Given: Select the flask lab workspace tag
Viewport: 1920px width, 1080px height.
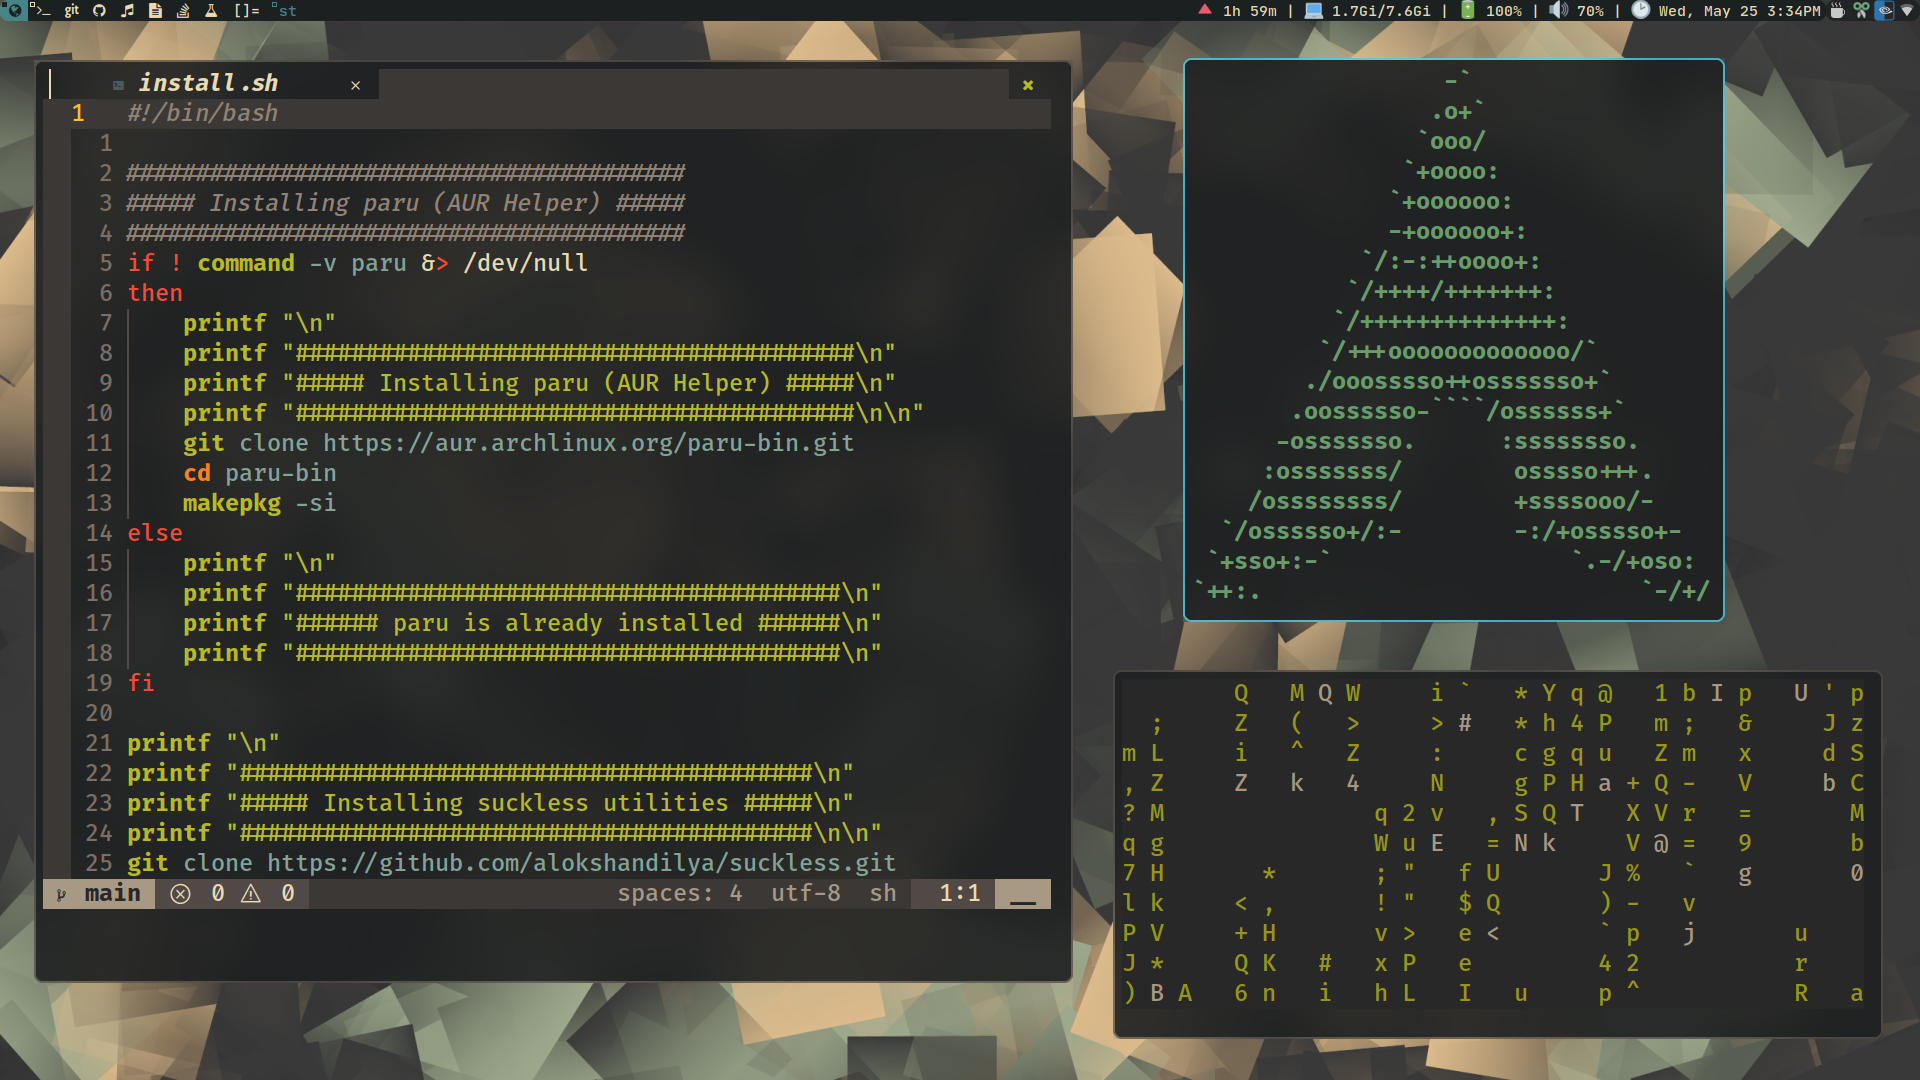Looking at the screenshot, I should tap(211, 10).
